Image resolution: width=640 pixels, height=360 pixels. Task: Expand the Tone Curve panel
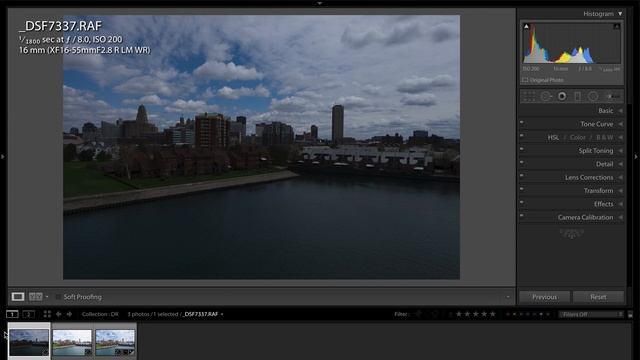620,124
